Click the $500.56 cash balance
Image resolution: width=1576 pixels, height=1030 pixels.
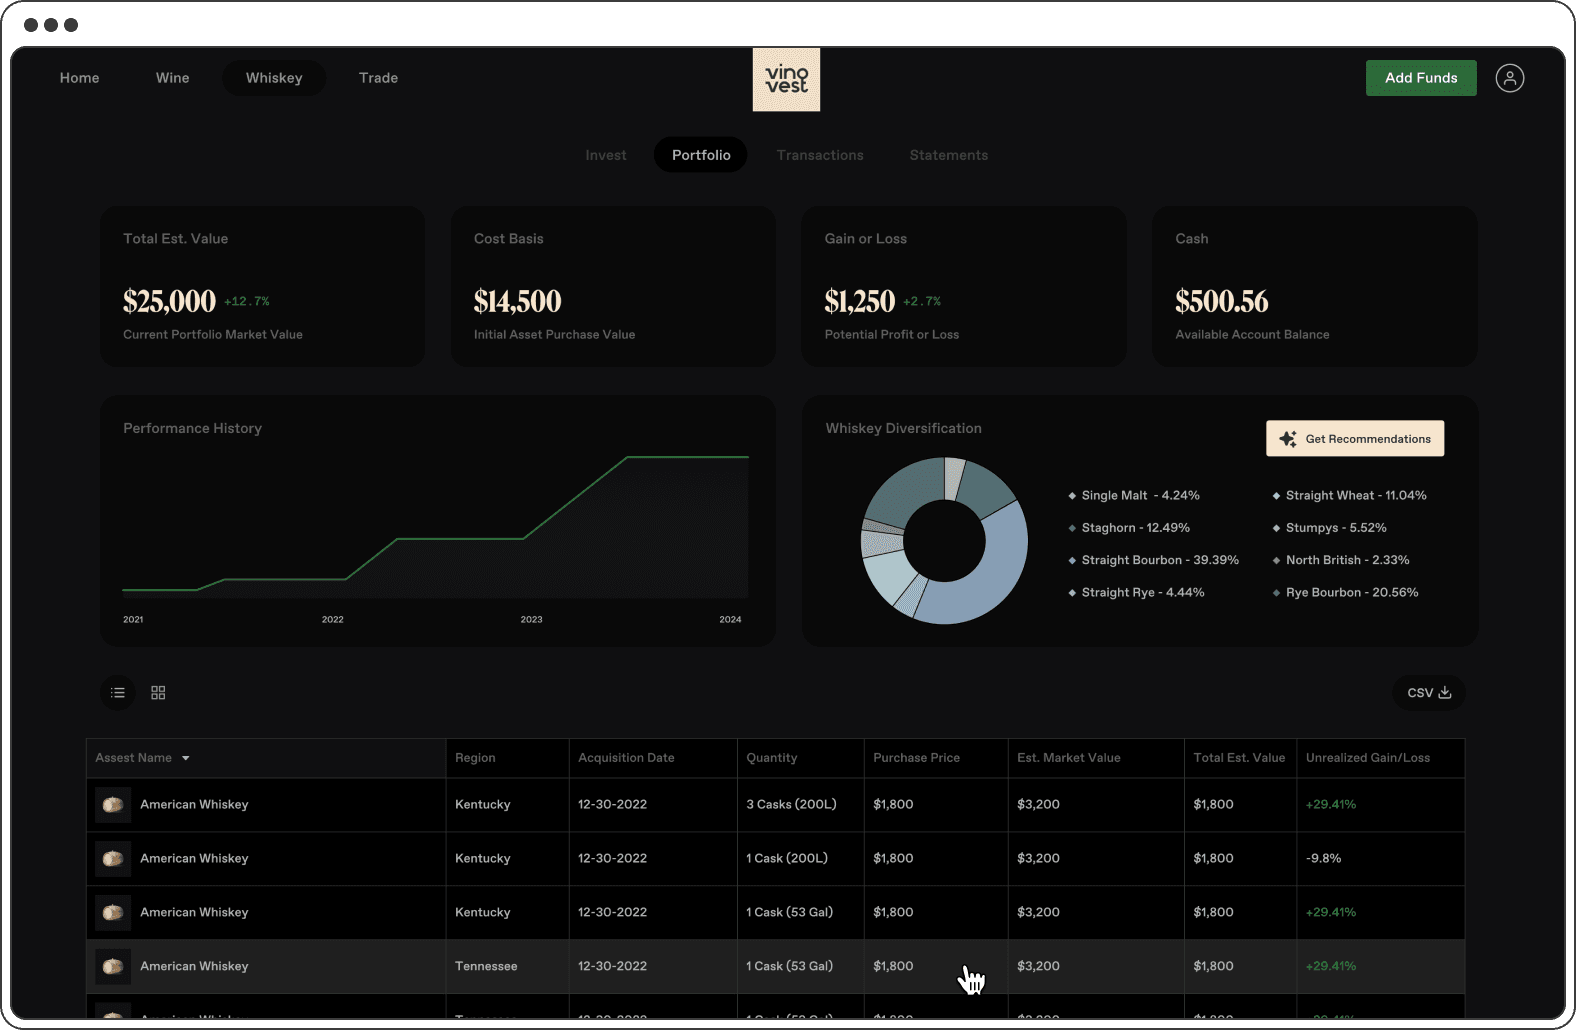pos(1221,301)
